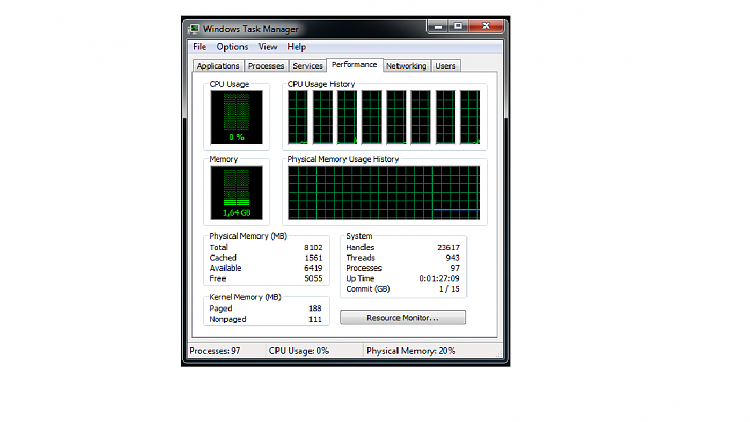Click the CPU Usage gauge showing 0 %

(236, 117)
